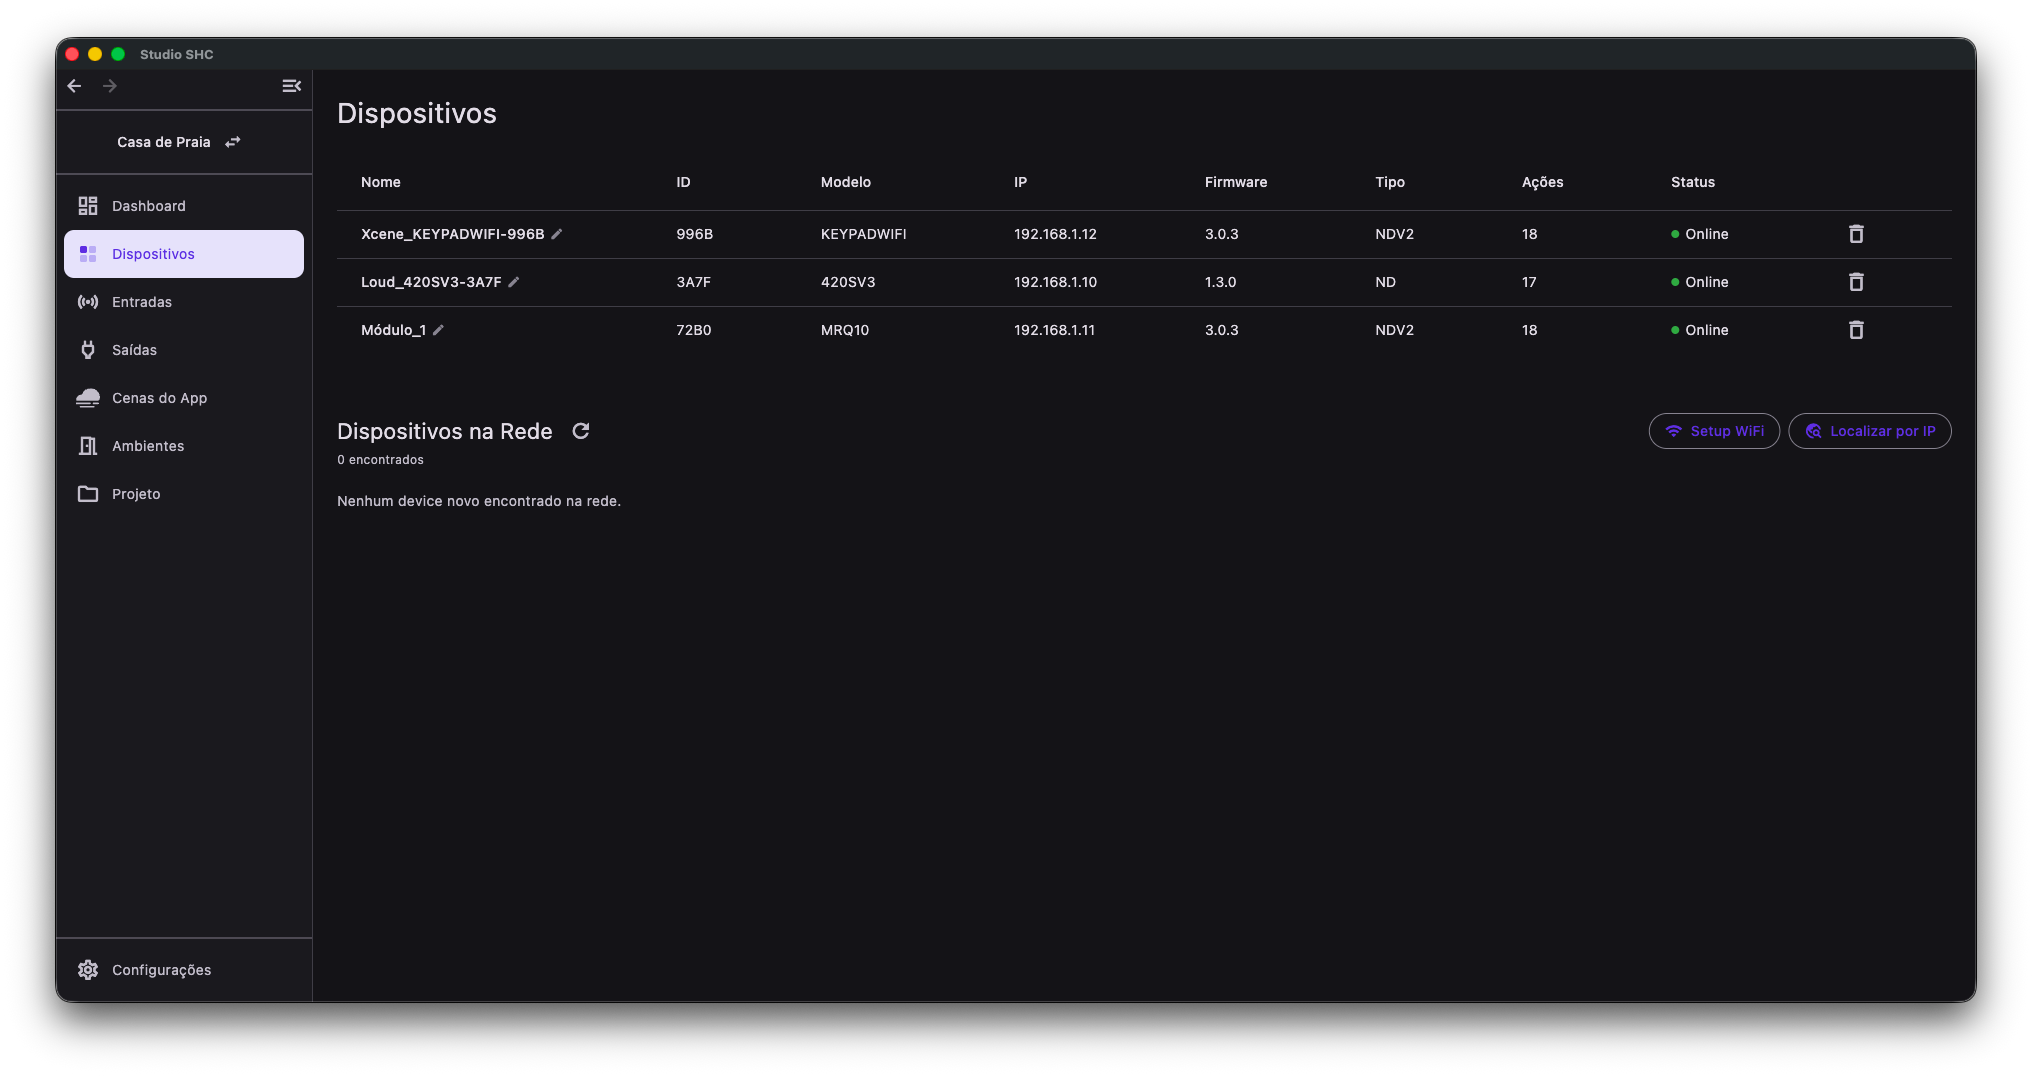The width and height of the screenshot is (2032, 1076).
Task: Go back with the left arrow icon
Action: point(74,86)
